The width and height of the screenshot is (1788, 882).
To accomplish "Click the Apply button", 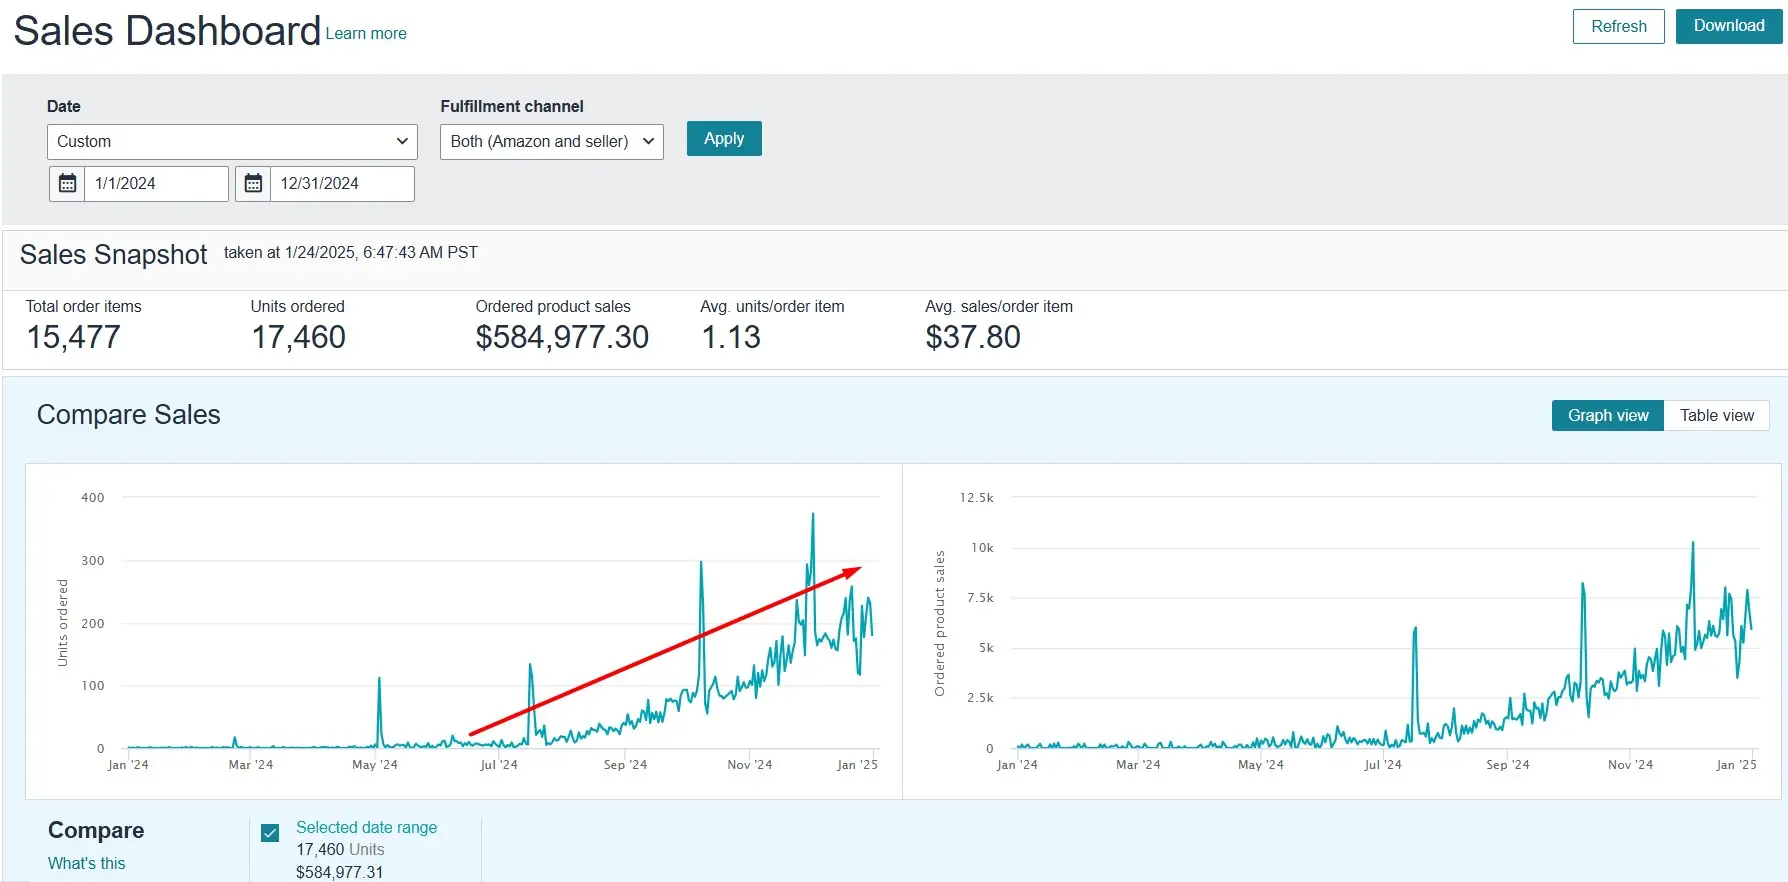I will coord(724,139).
